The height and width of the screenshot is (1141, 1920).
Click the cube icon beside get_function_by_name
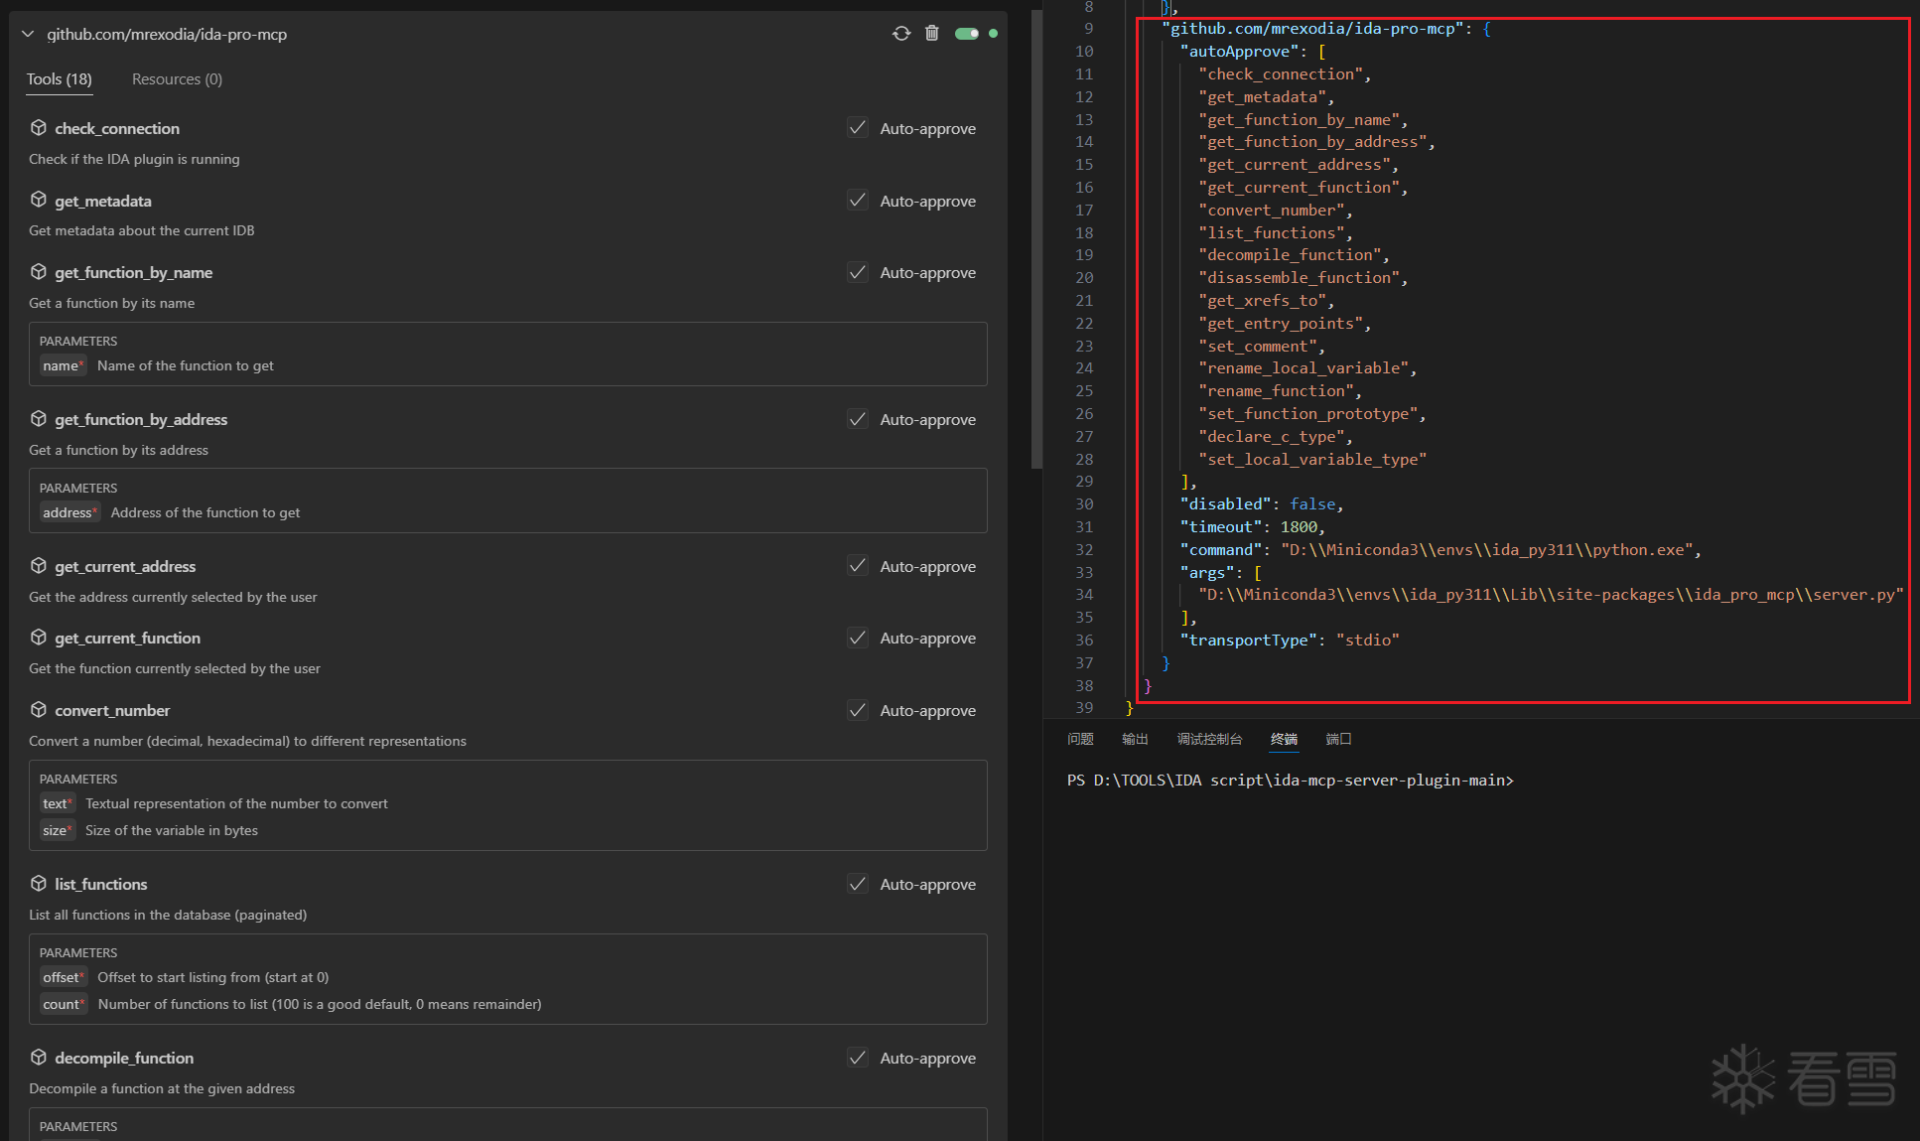(38, 272)
